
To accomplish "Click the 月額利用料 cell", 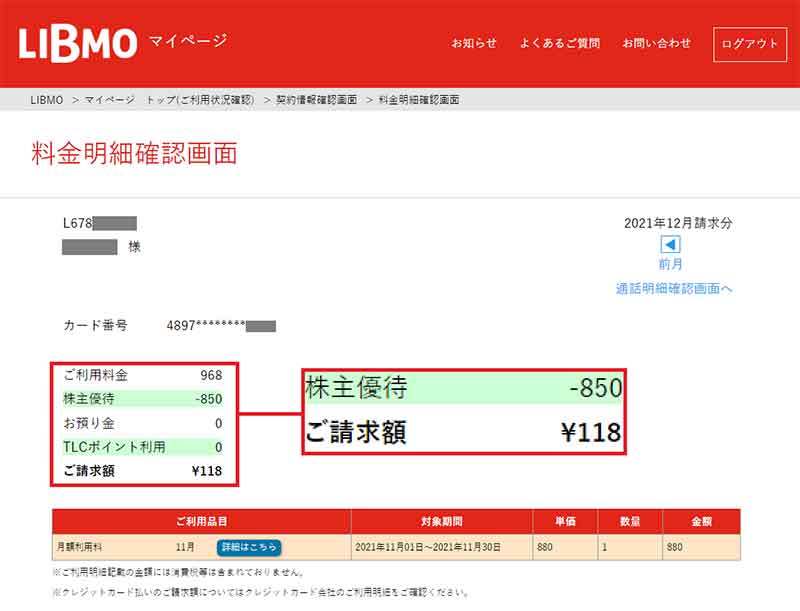I will [79, 547].
